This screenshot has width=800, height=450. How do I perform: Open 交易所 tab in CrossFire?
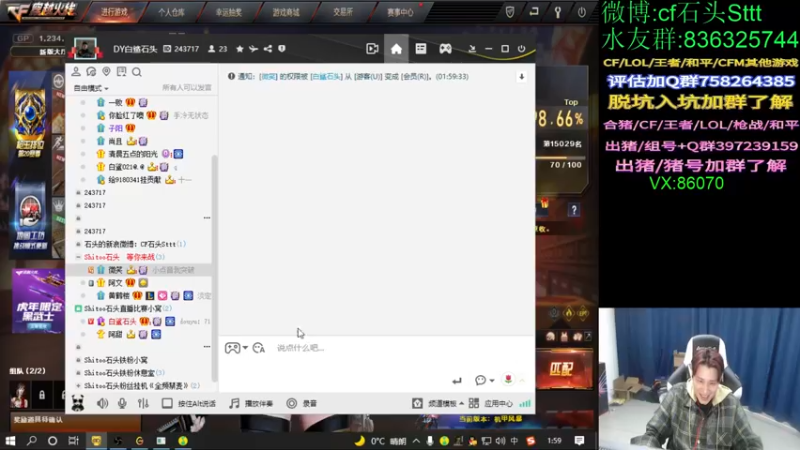tap(343, 12)
